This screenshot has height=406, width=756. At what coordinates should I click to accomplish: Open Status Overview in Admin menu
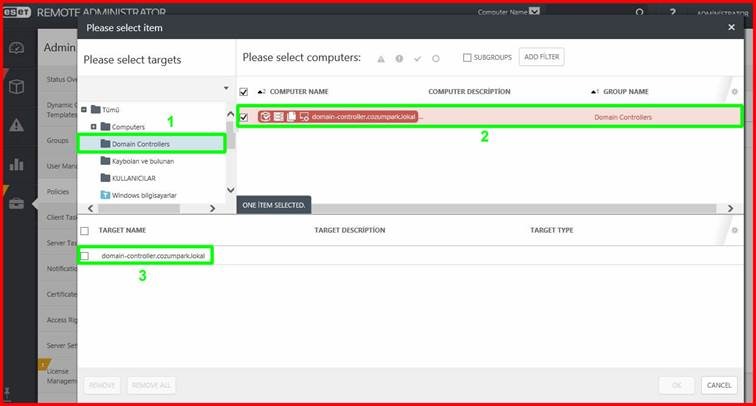click(x=61, y=80)
